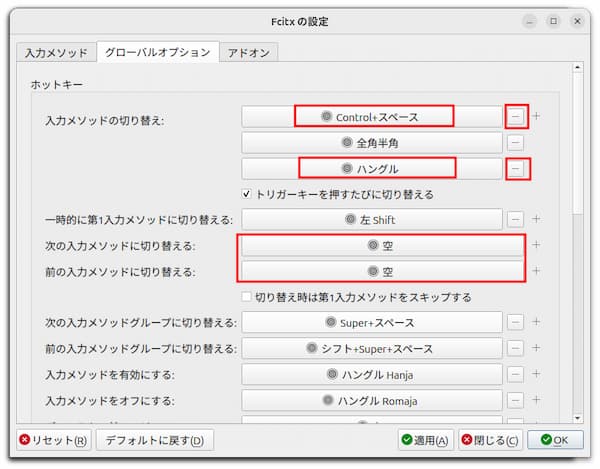Click the リセット(R) button
600x469 pixels.
coord(54,440)
